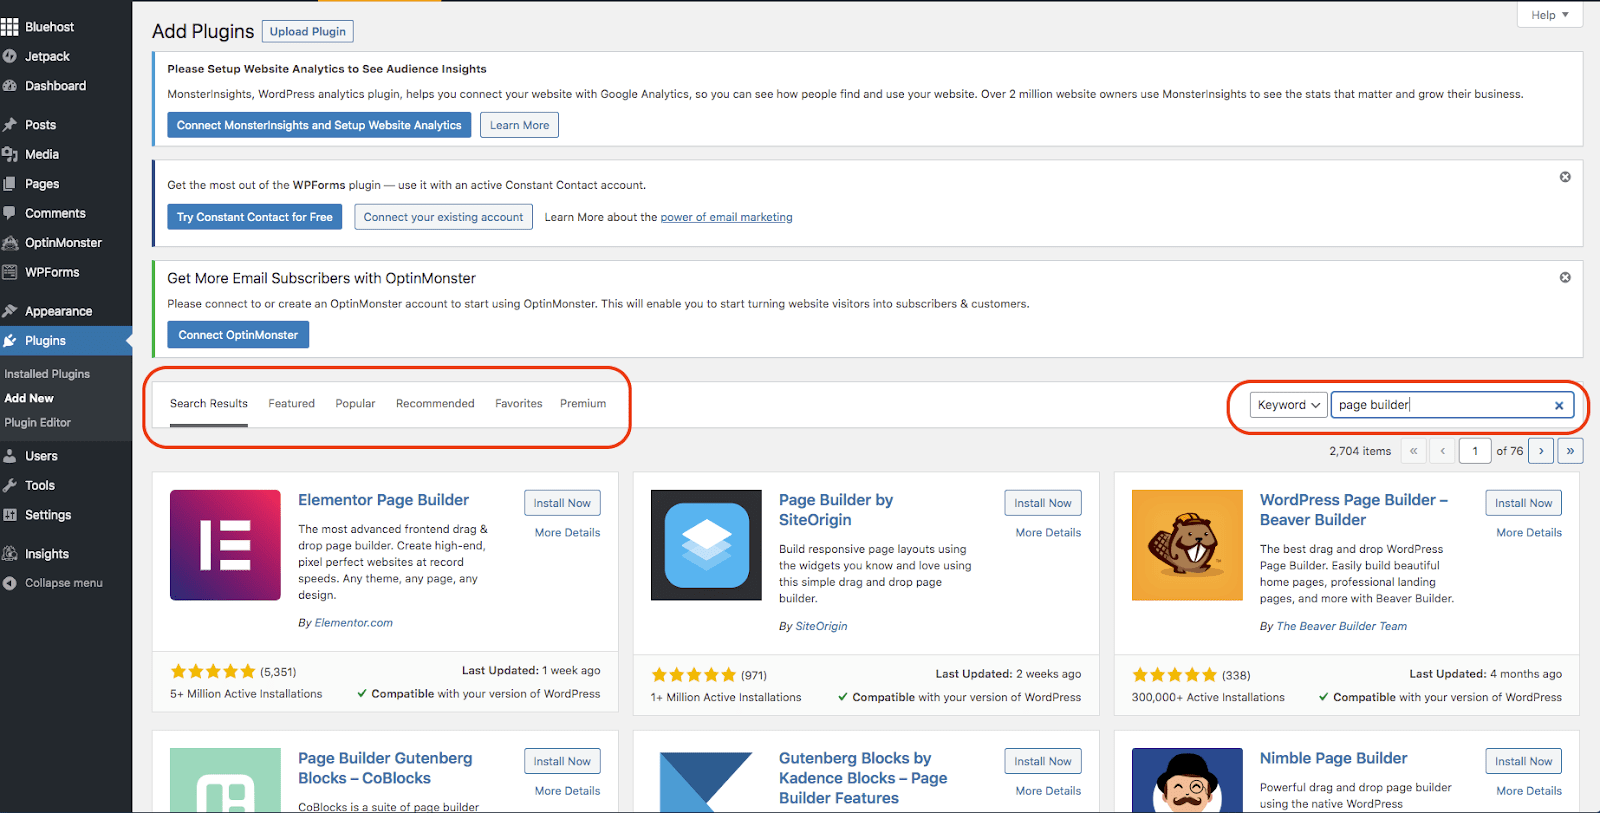Click the OptinMonster sidebar icon
Image resolution: width=1600 pixels, height=813 pixels.
(10, 243)
